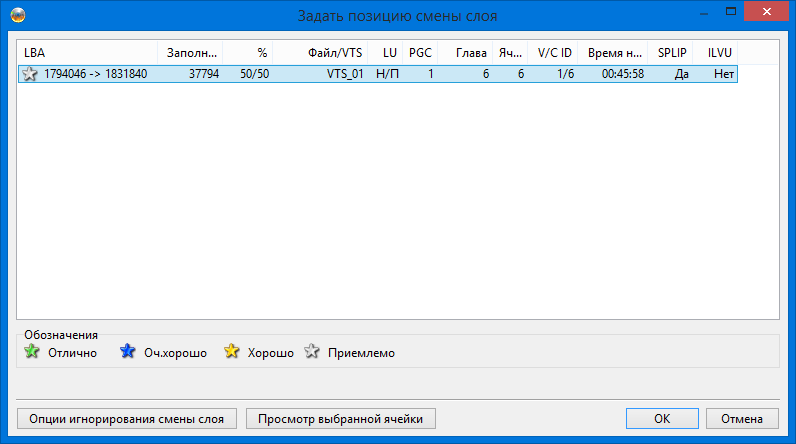The width and height of the screenshot is (796, 444).
Task: Click the Нет ILVU cell
Action: (724, 74)
